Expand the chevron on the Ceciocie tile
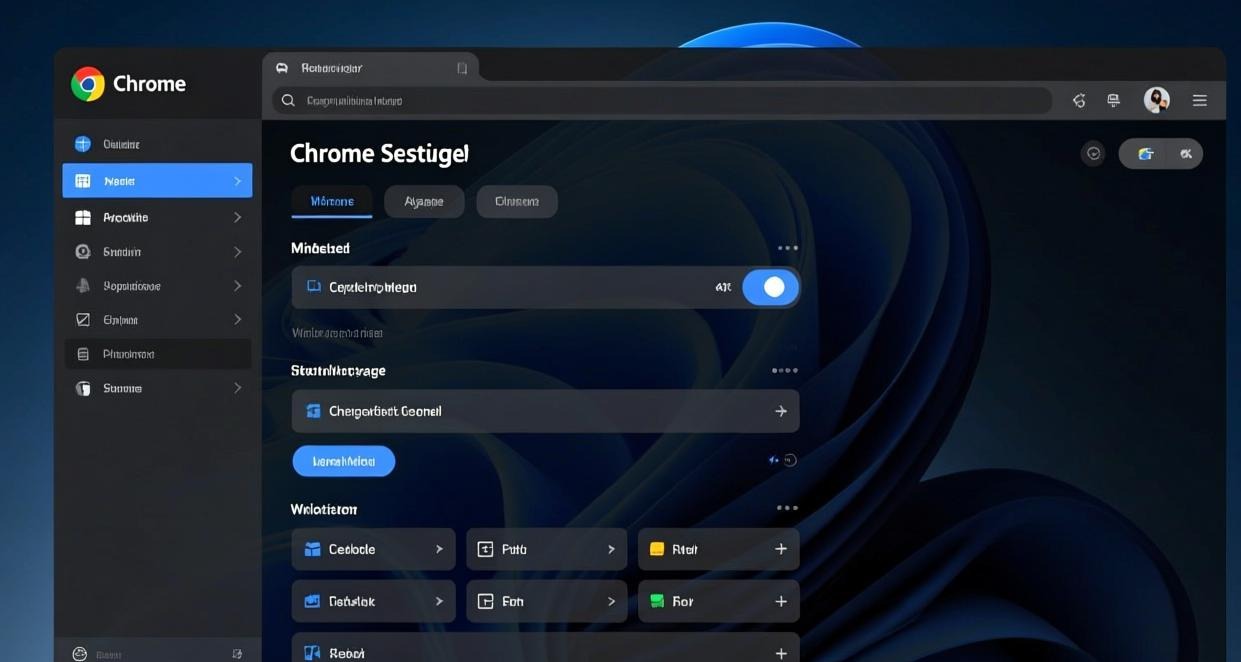Image resolution: width=1241 pixels, height=662 pixels. point(439,549)
